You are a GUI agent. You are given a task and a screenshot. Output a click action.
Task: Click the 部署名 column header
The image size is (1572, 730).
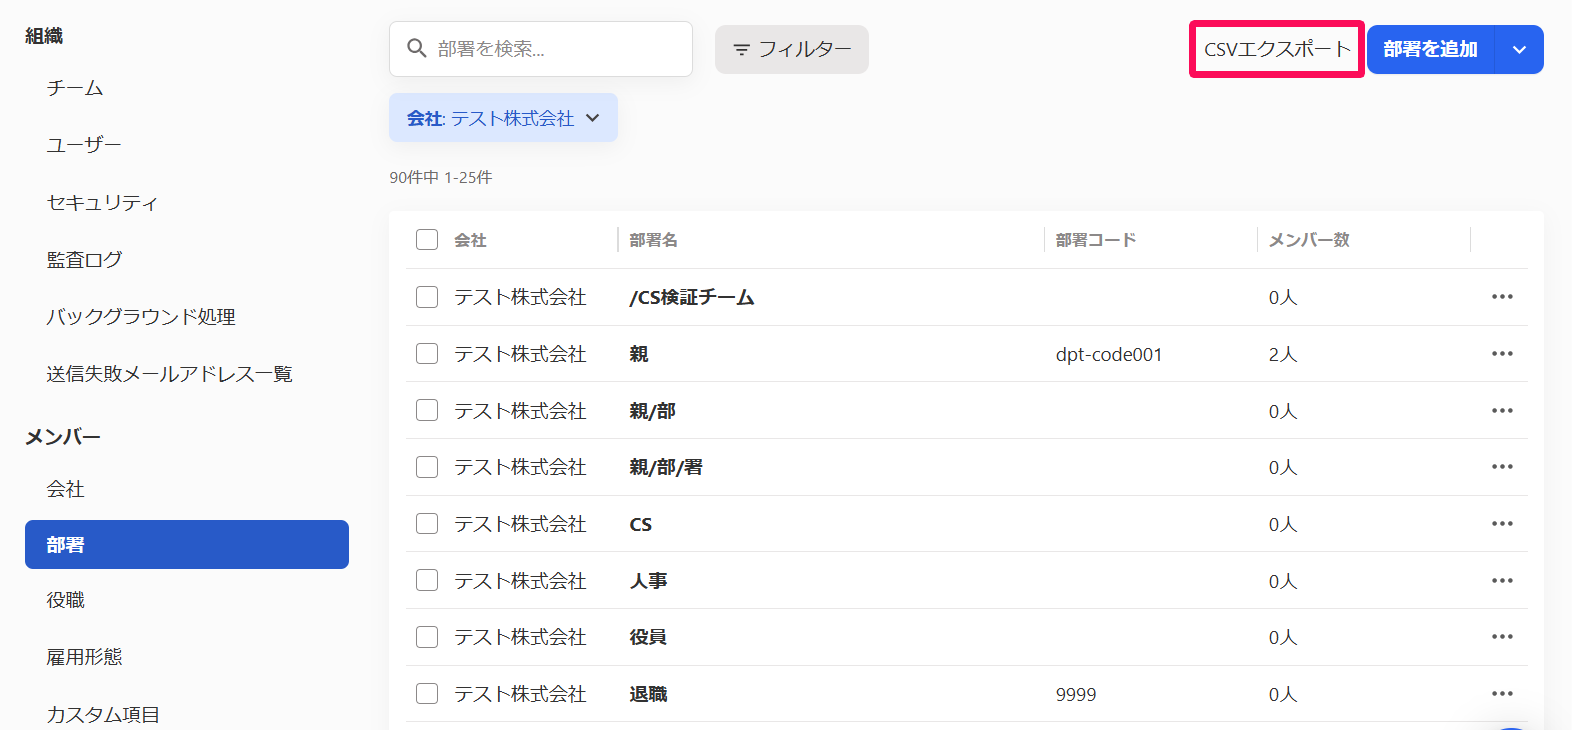653,240
